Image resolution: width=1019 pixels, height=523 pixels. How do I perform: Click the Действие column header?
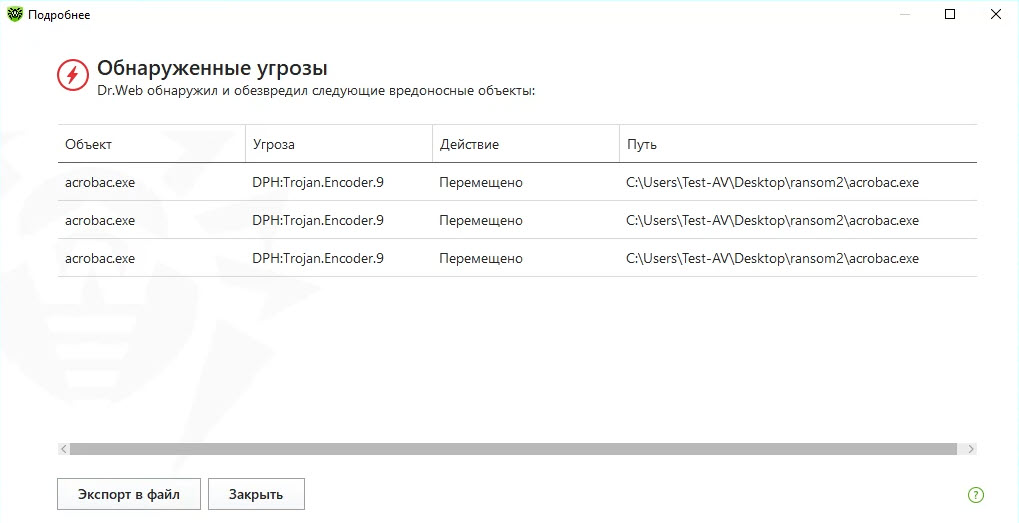(x=469, y=144)
